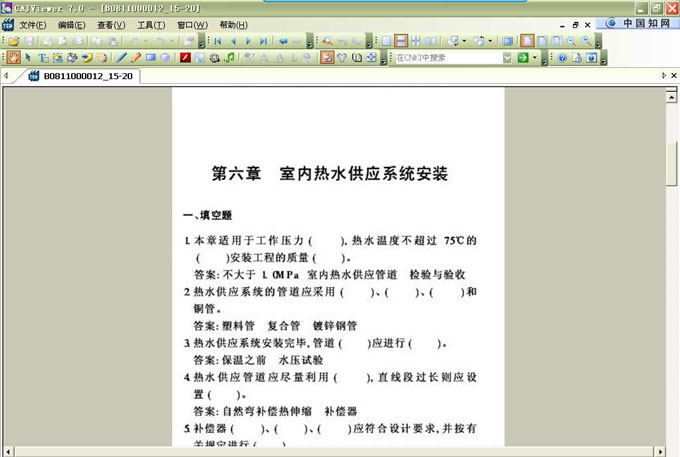Jump to the last page
680x457 pixels.
click(x=263, y=41)
